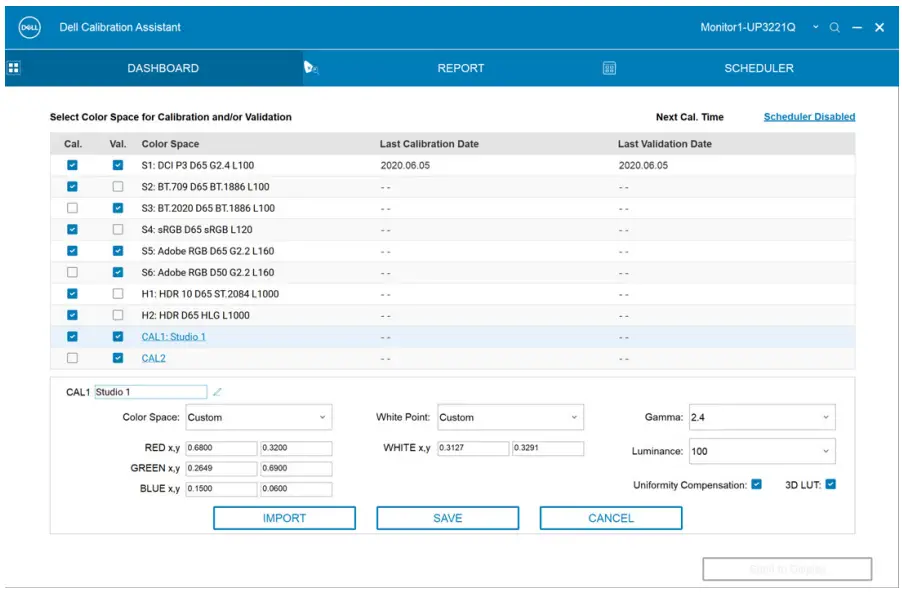This screenshot has height=592, width=902.
Task: Open the Color Space dropdown
Action: [x=257, y=417]
